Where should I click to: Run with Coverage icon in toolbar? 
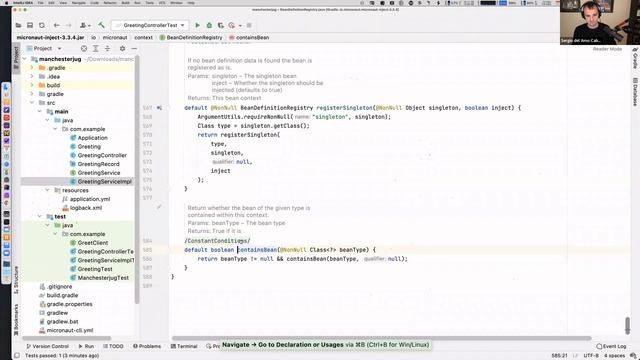coord(221,25)
